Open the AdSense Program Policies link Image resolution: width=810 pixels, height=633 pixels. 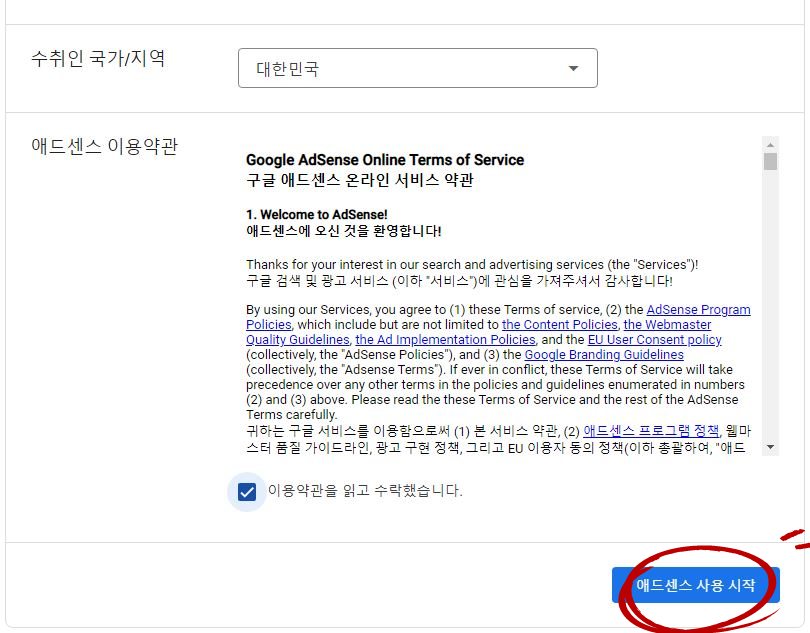698,310
